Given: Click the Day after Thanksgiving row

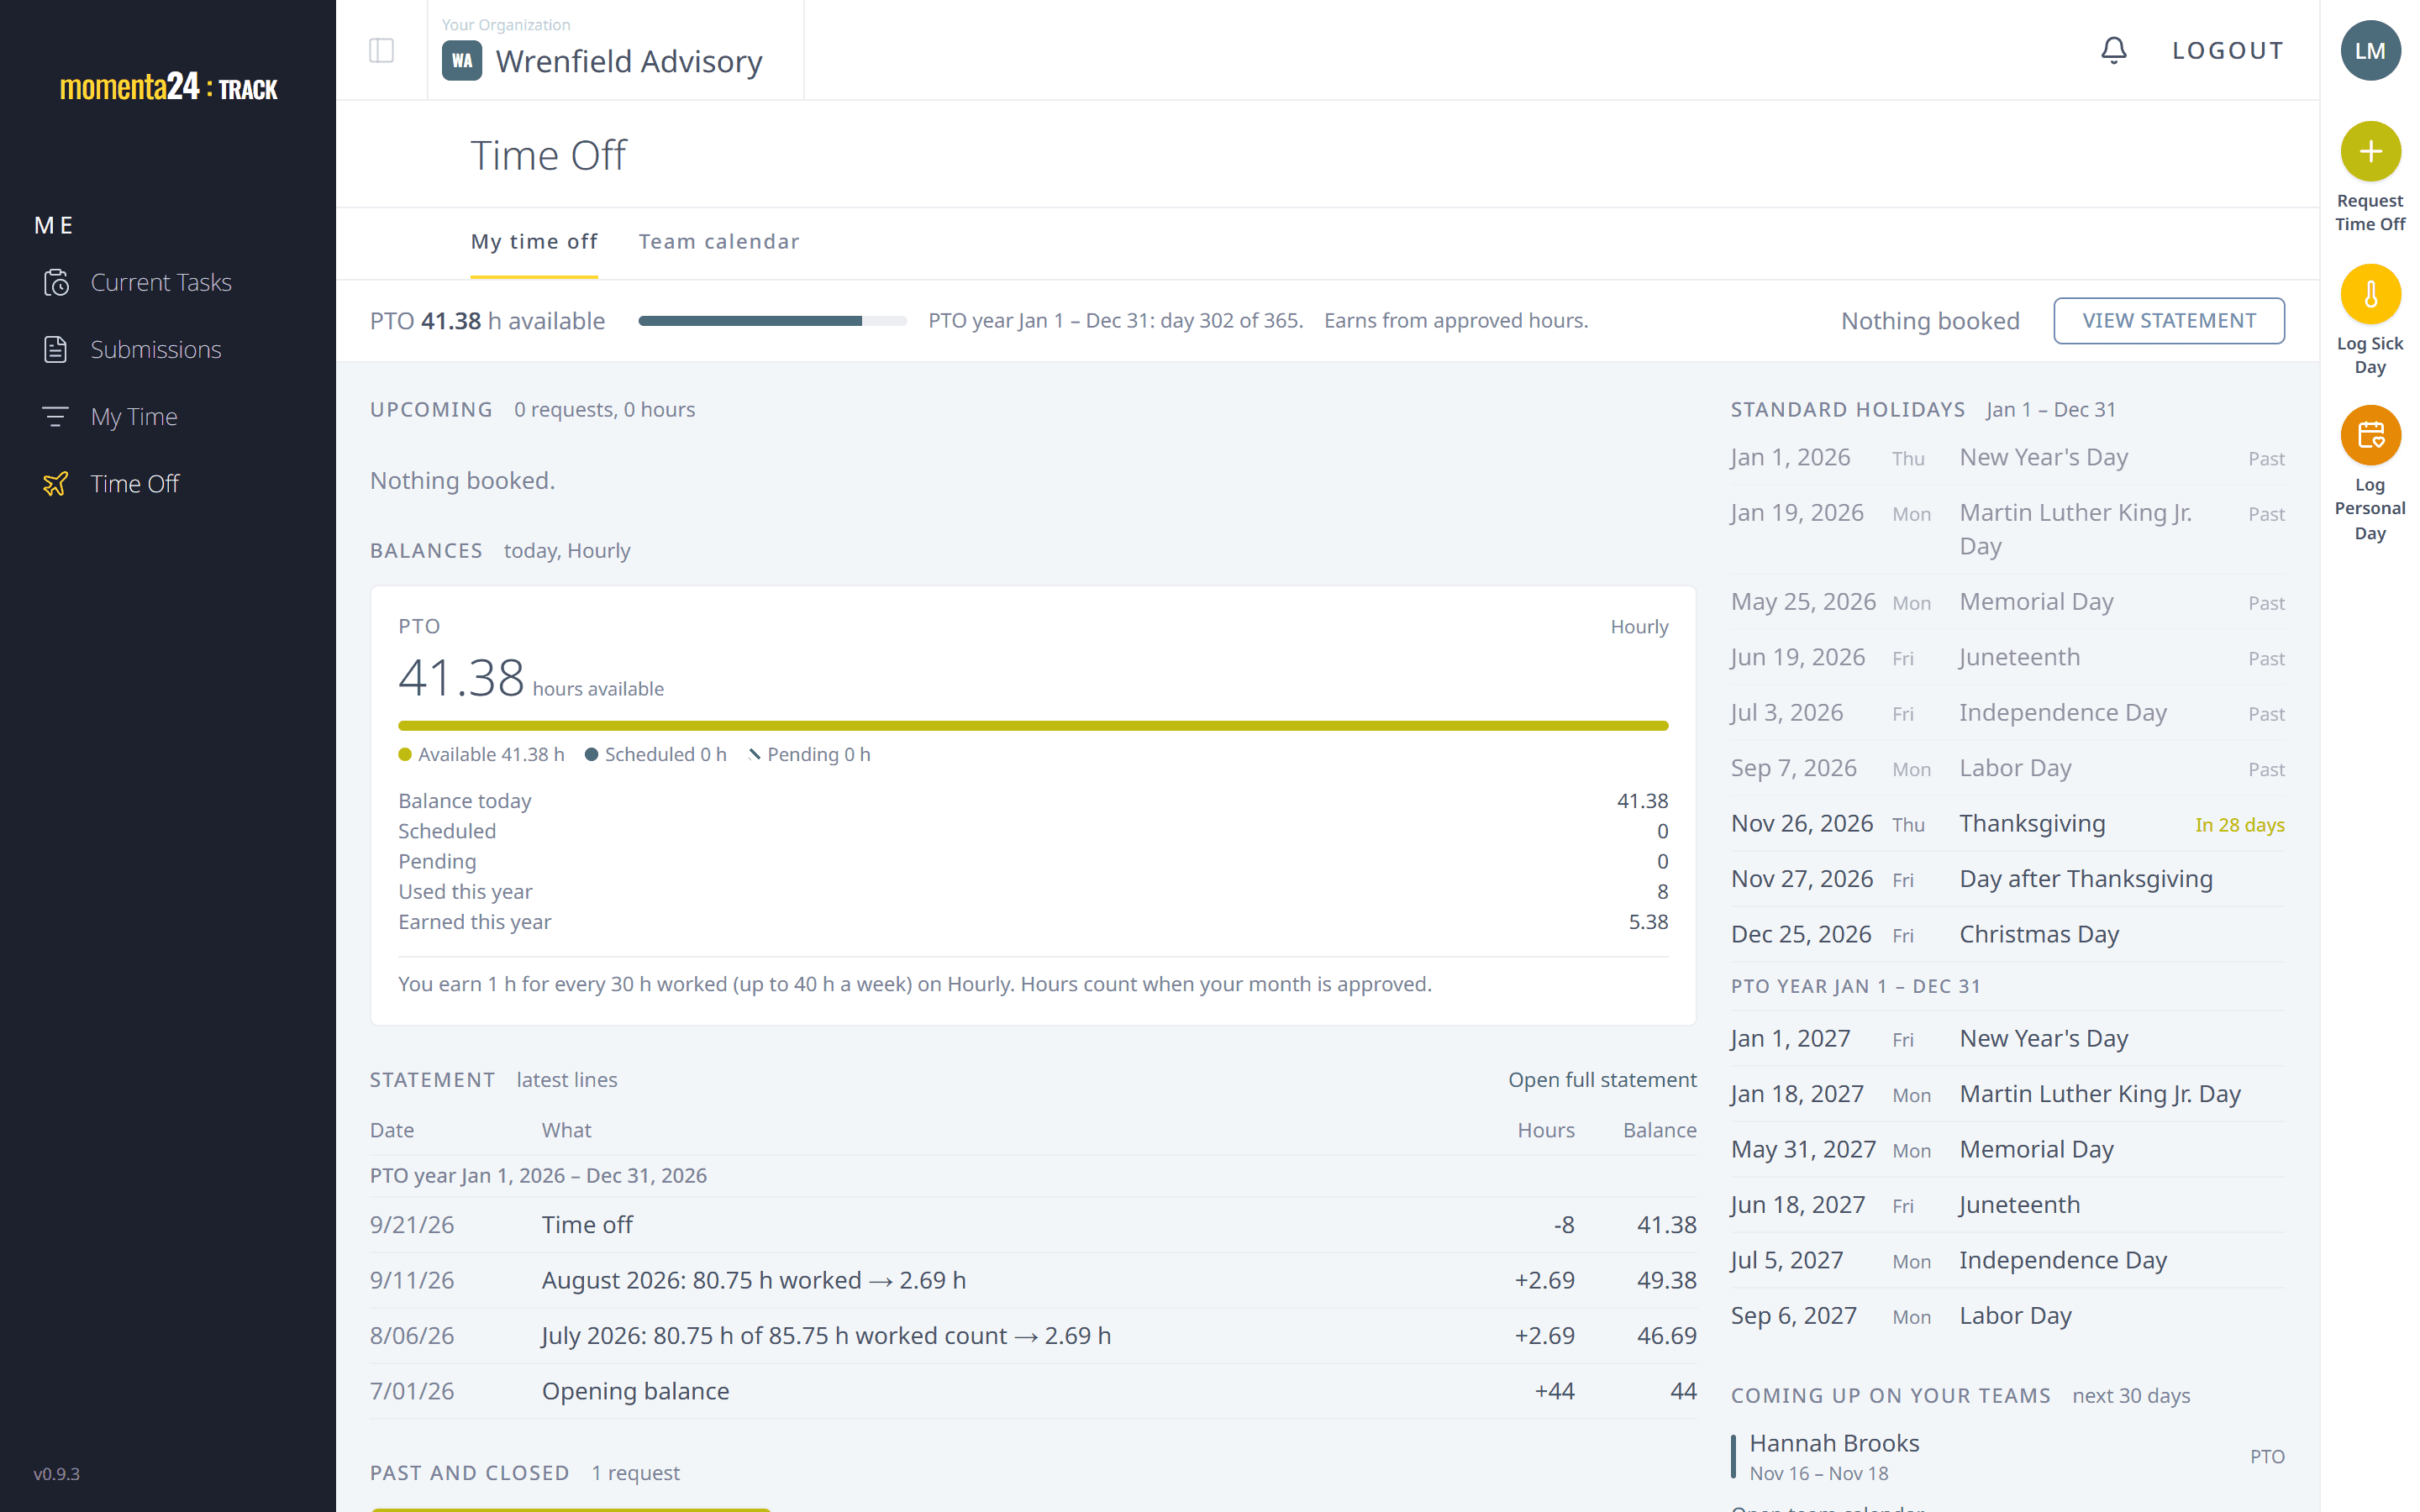Looking at the screenshot, I should [2008, 879].
